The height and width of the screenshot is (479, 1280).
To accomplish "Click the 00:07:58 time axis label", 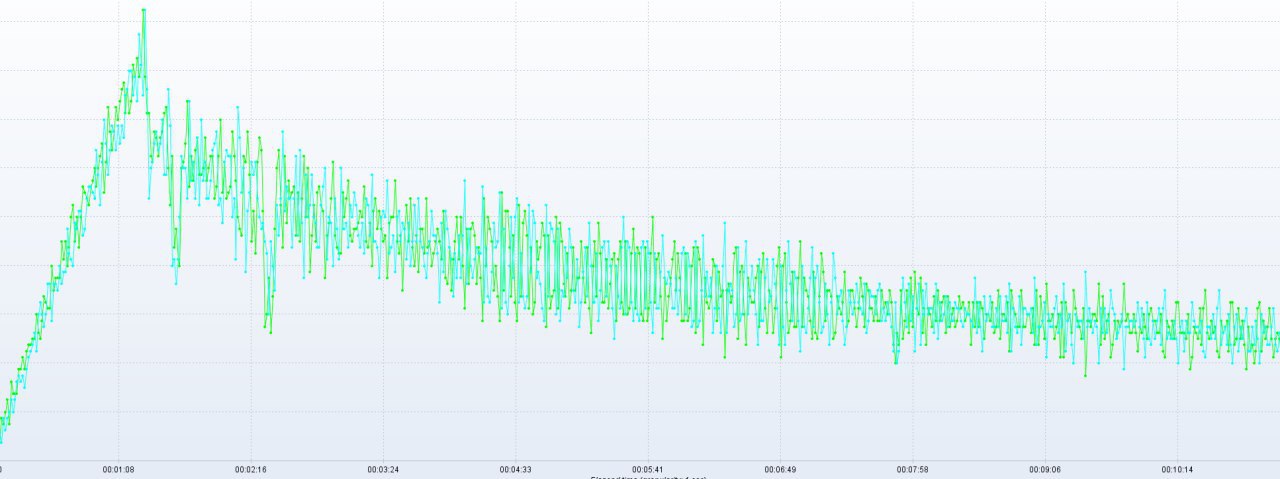I will point(913,468).
